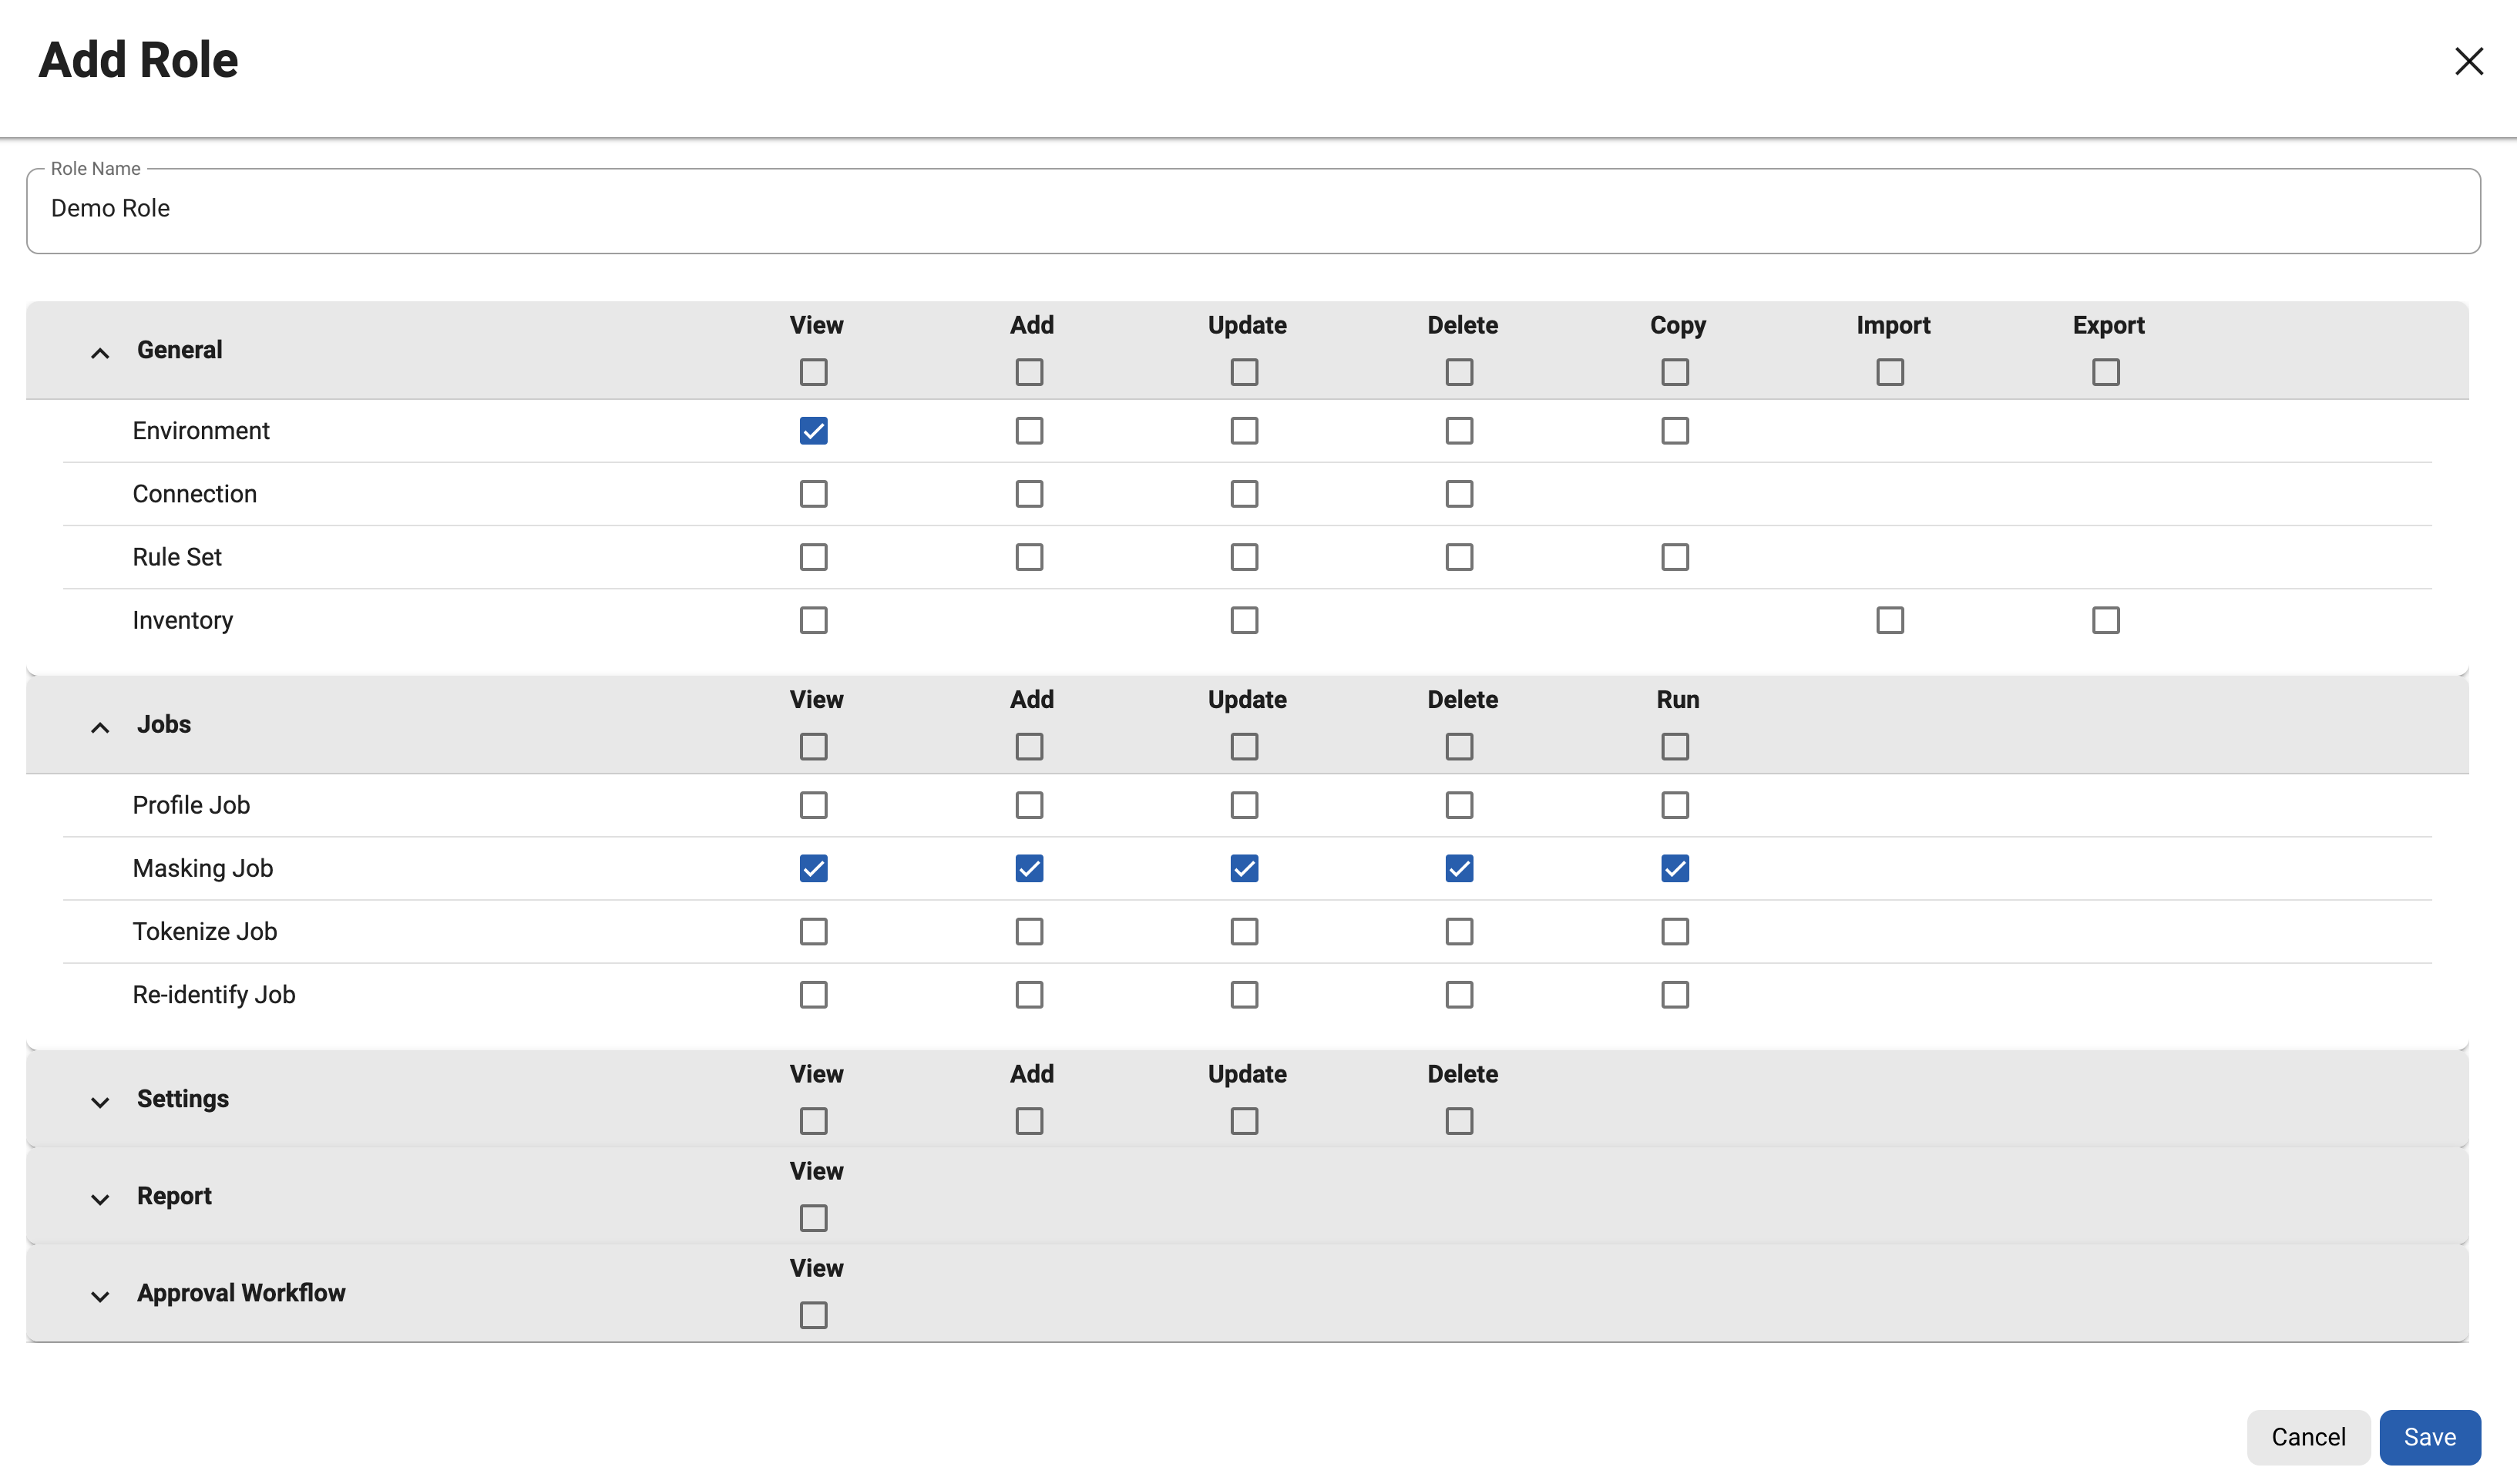Enable Run permission for Profile Job
Screen dimensions: 2517x1484
tap(1676, 805)
